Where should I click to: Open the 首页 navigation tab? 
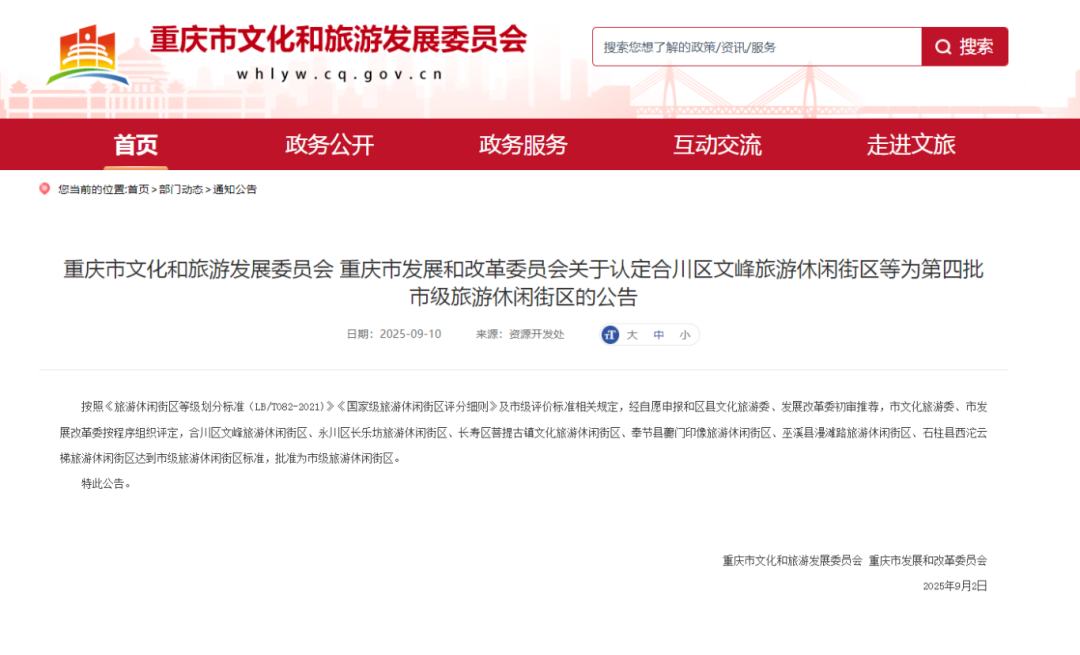[136, 145]
